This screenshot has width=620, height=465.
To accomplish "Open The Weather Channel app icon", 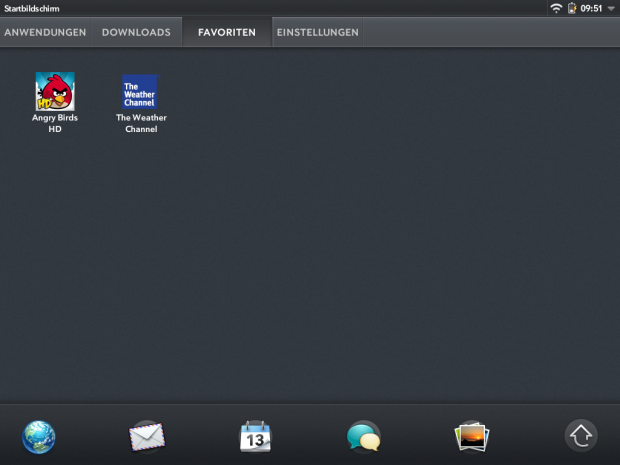I will pyautogui.click(x=140, y=91).
